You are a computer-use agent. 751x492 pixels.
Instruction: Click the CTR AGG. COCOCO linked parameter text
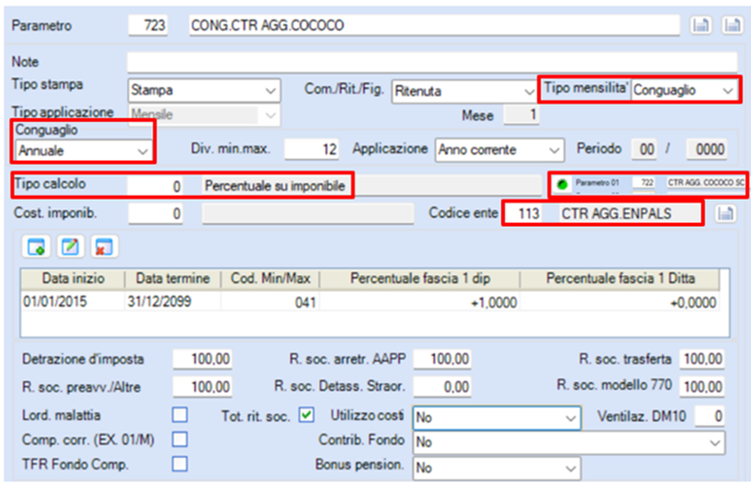(x=706, y=183)
